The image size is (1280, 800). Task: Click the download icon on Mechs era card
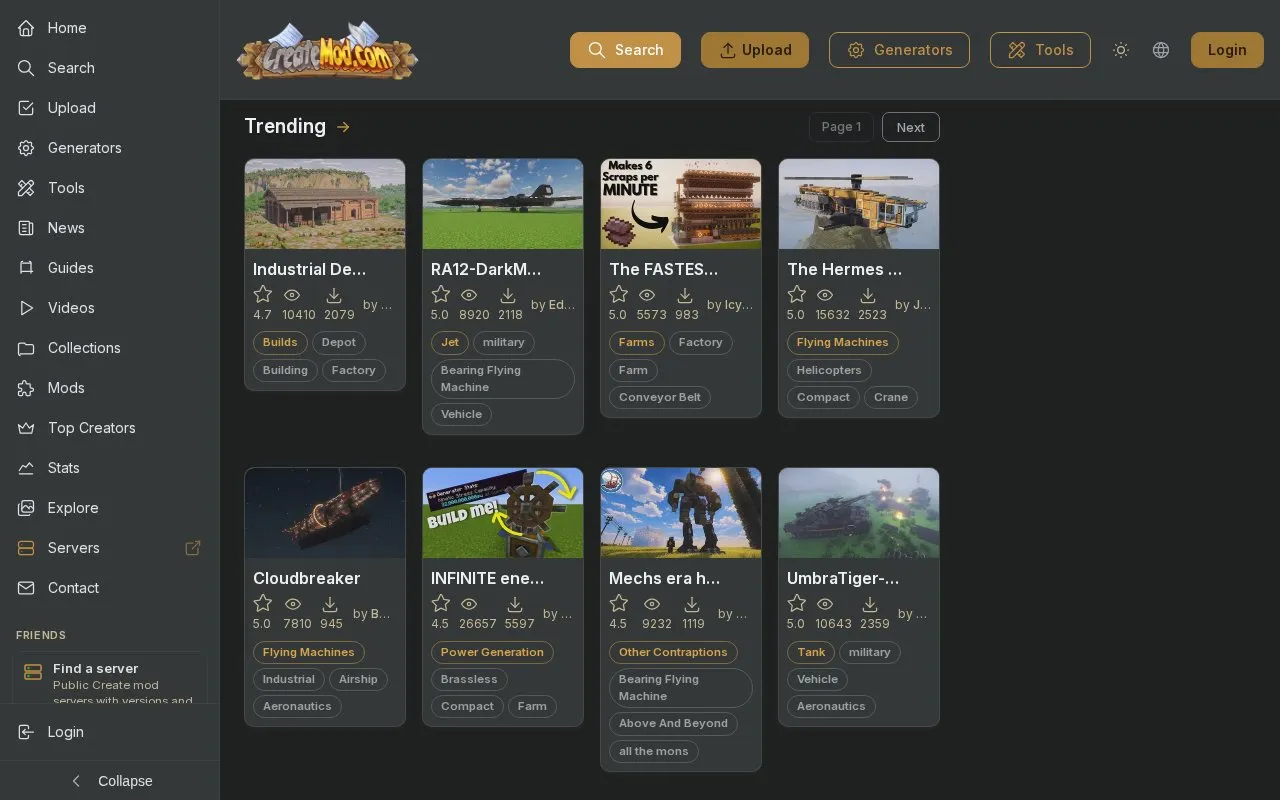pos(692,604)
